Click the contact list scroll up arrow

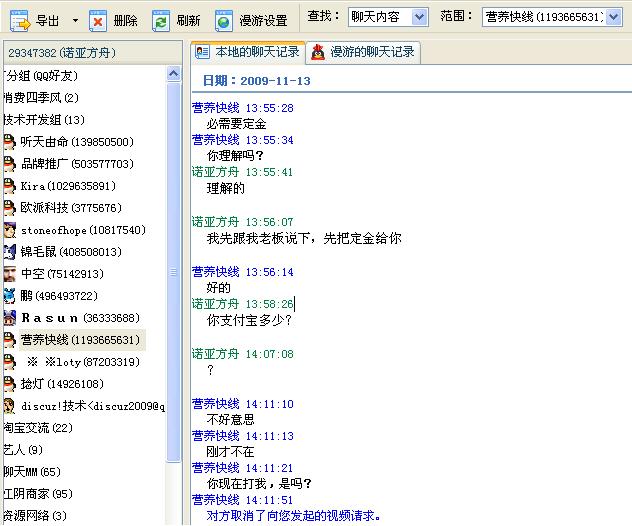click(174, 73)
